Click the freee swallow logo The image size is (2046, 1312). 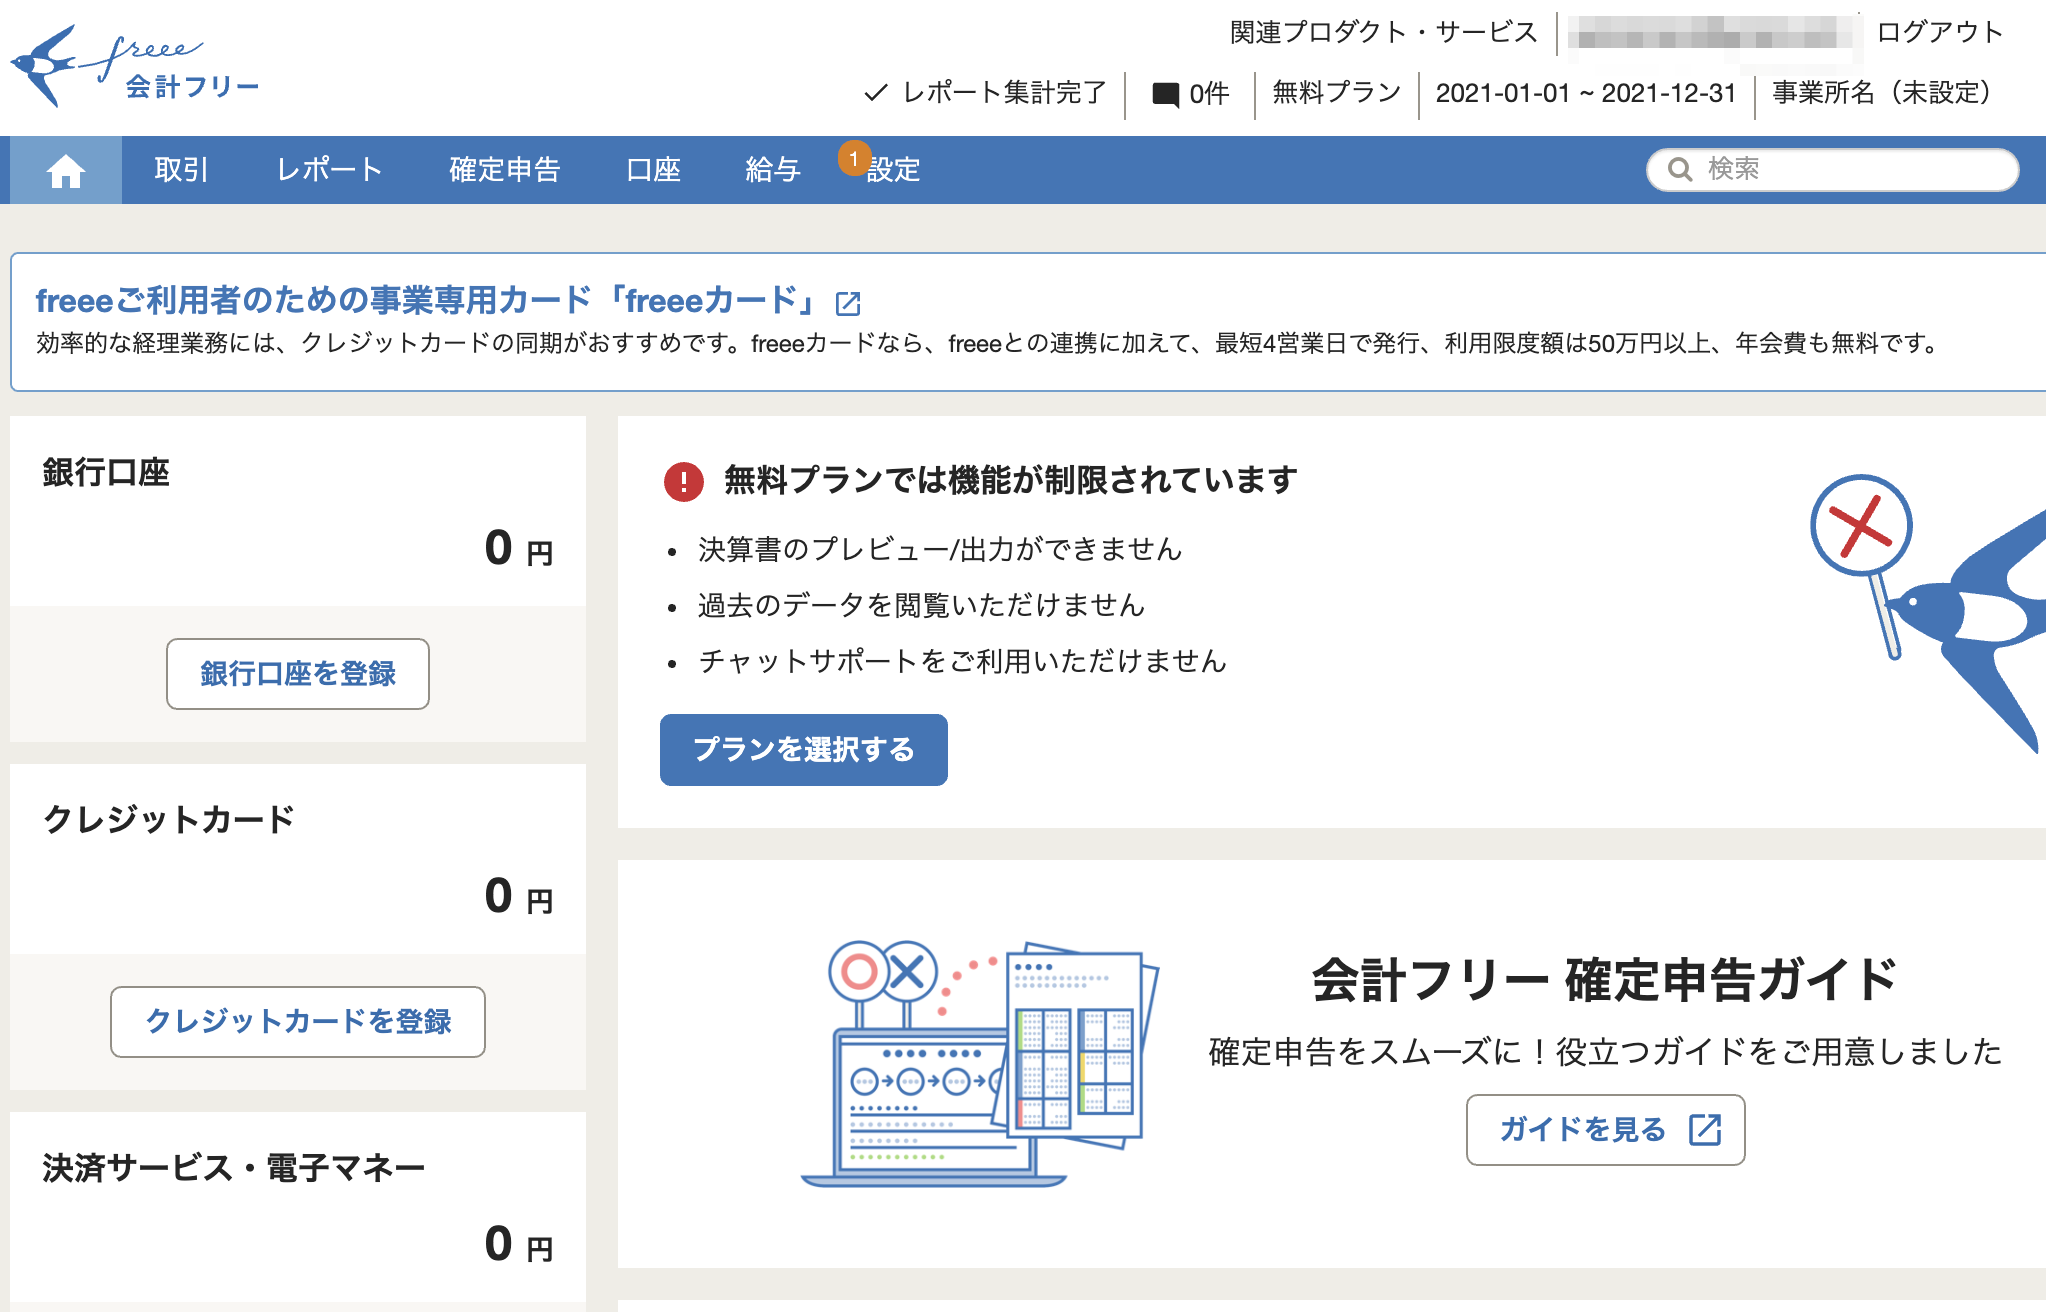(x=134, y=66)
